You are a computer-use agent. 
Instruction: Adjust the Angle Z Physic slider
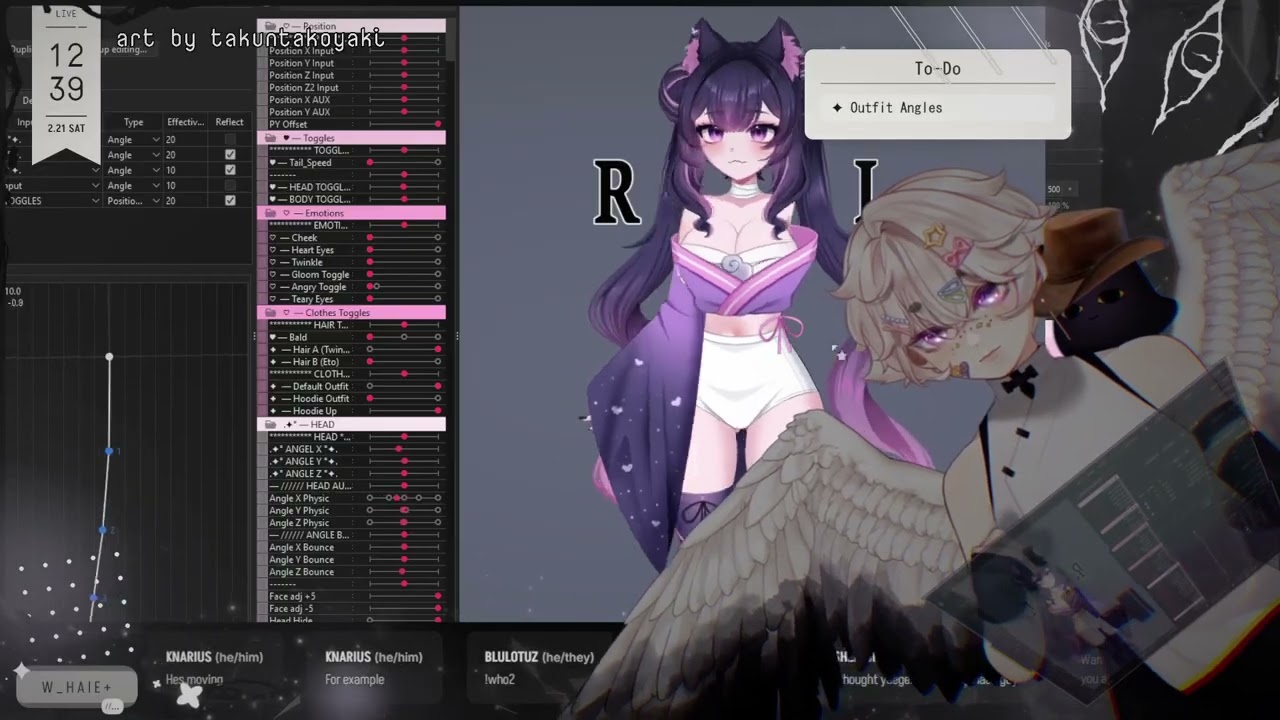[404, 522]
